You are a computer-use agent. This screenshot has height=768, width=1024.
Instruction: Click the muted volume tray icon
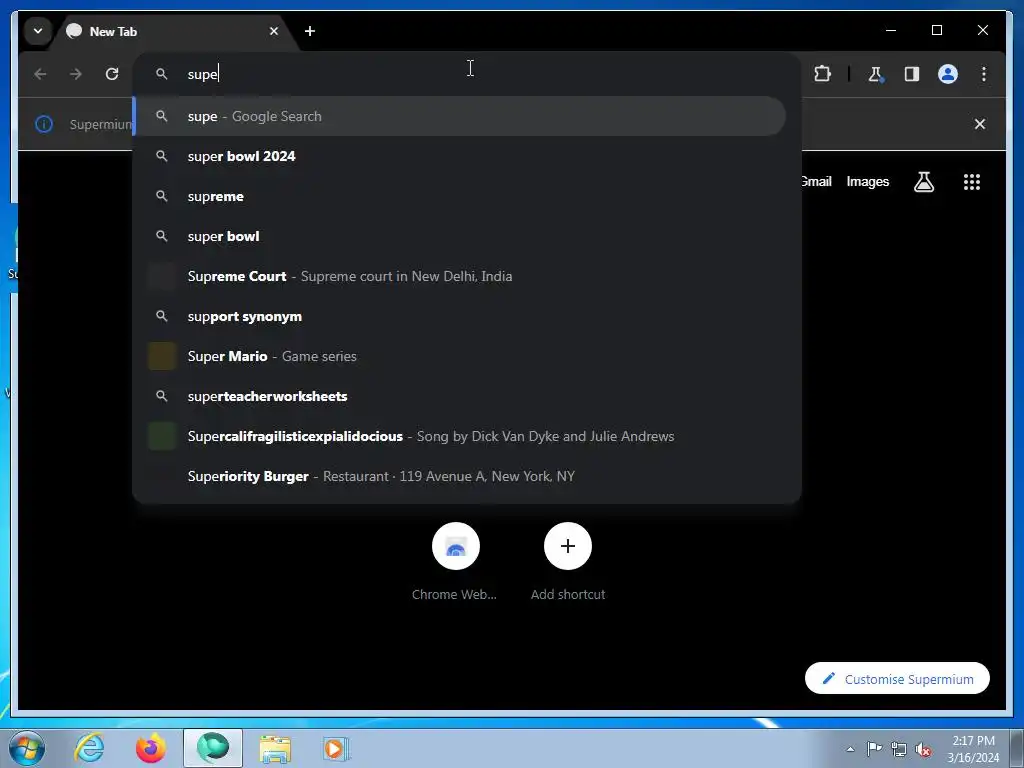point(923,750)
